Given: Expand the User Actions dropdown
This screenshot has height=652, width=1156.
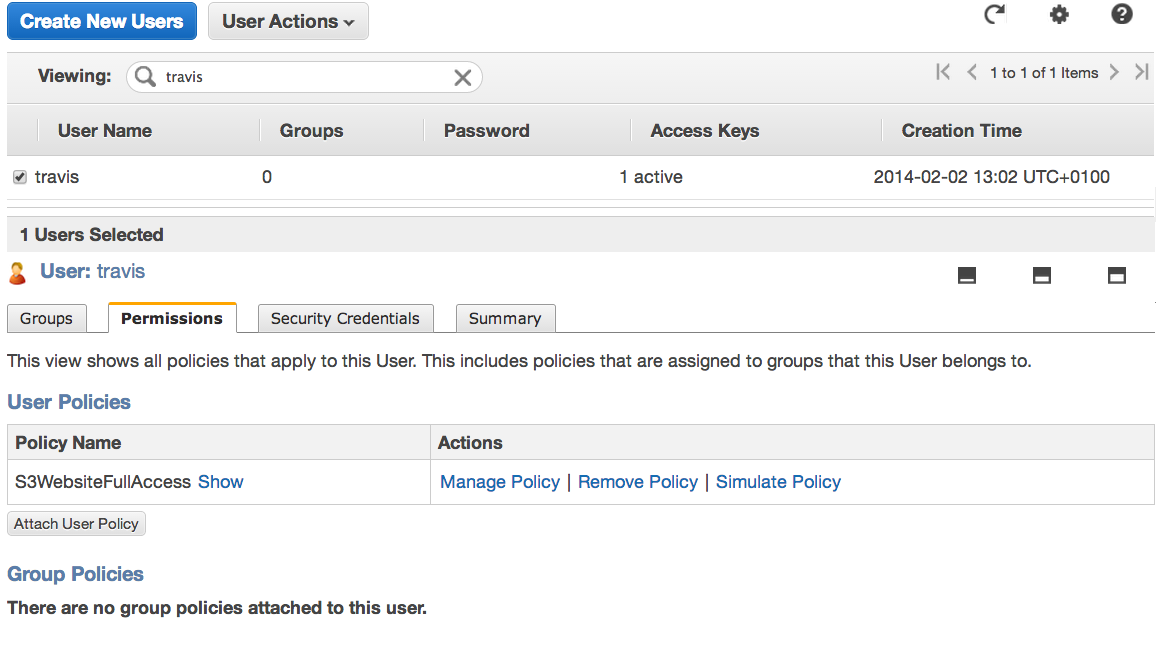Looking at the screenshot, I should pos(288,21).
